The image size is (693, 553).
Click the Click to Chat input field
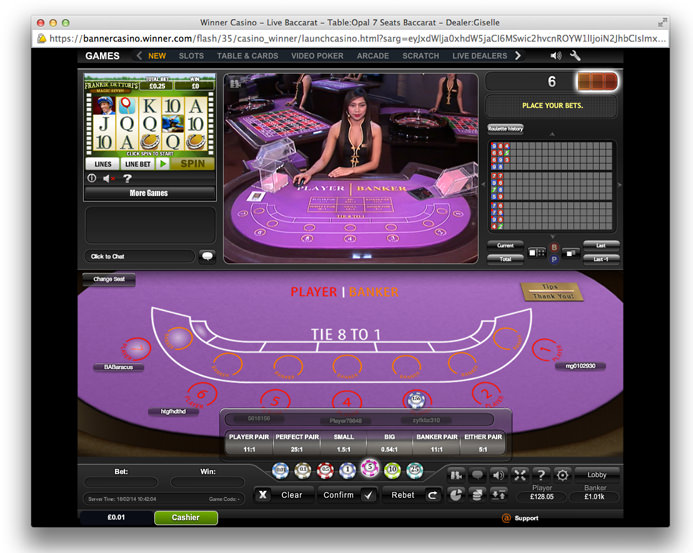(139, 256)
